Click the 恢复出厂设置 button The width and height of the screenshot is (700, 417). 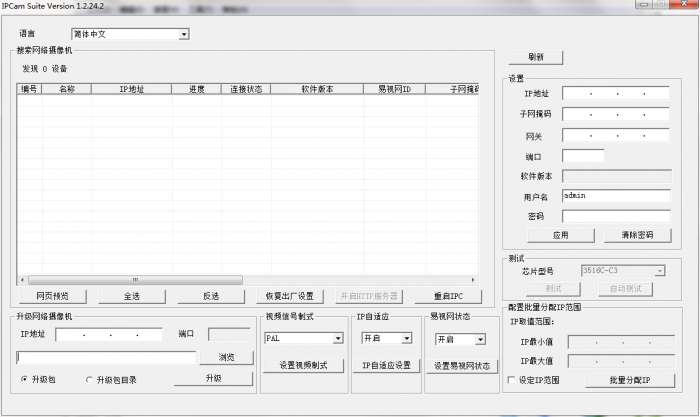tap(290, 296)
